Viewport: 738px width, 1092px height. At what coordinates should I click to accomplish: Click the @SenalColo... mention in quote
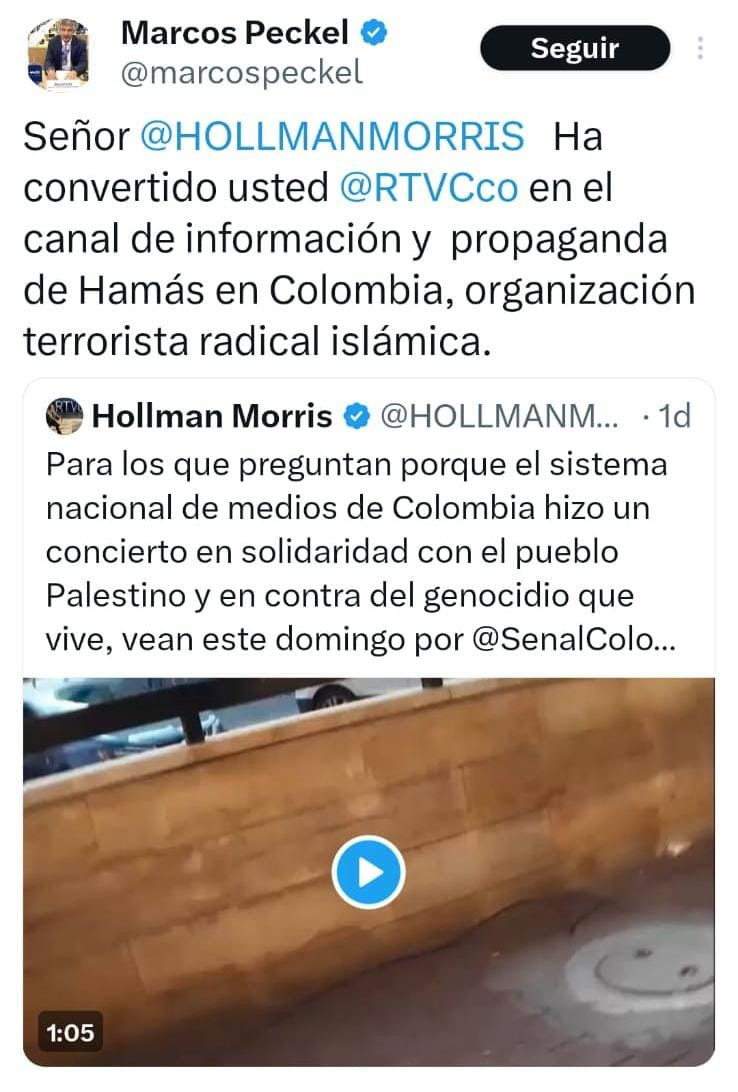[x=574, y=639]
